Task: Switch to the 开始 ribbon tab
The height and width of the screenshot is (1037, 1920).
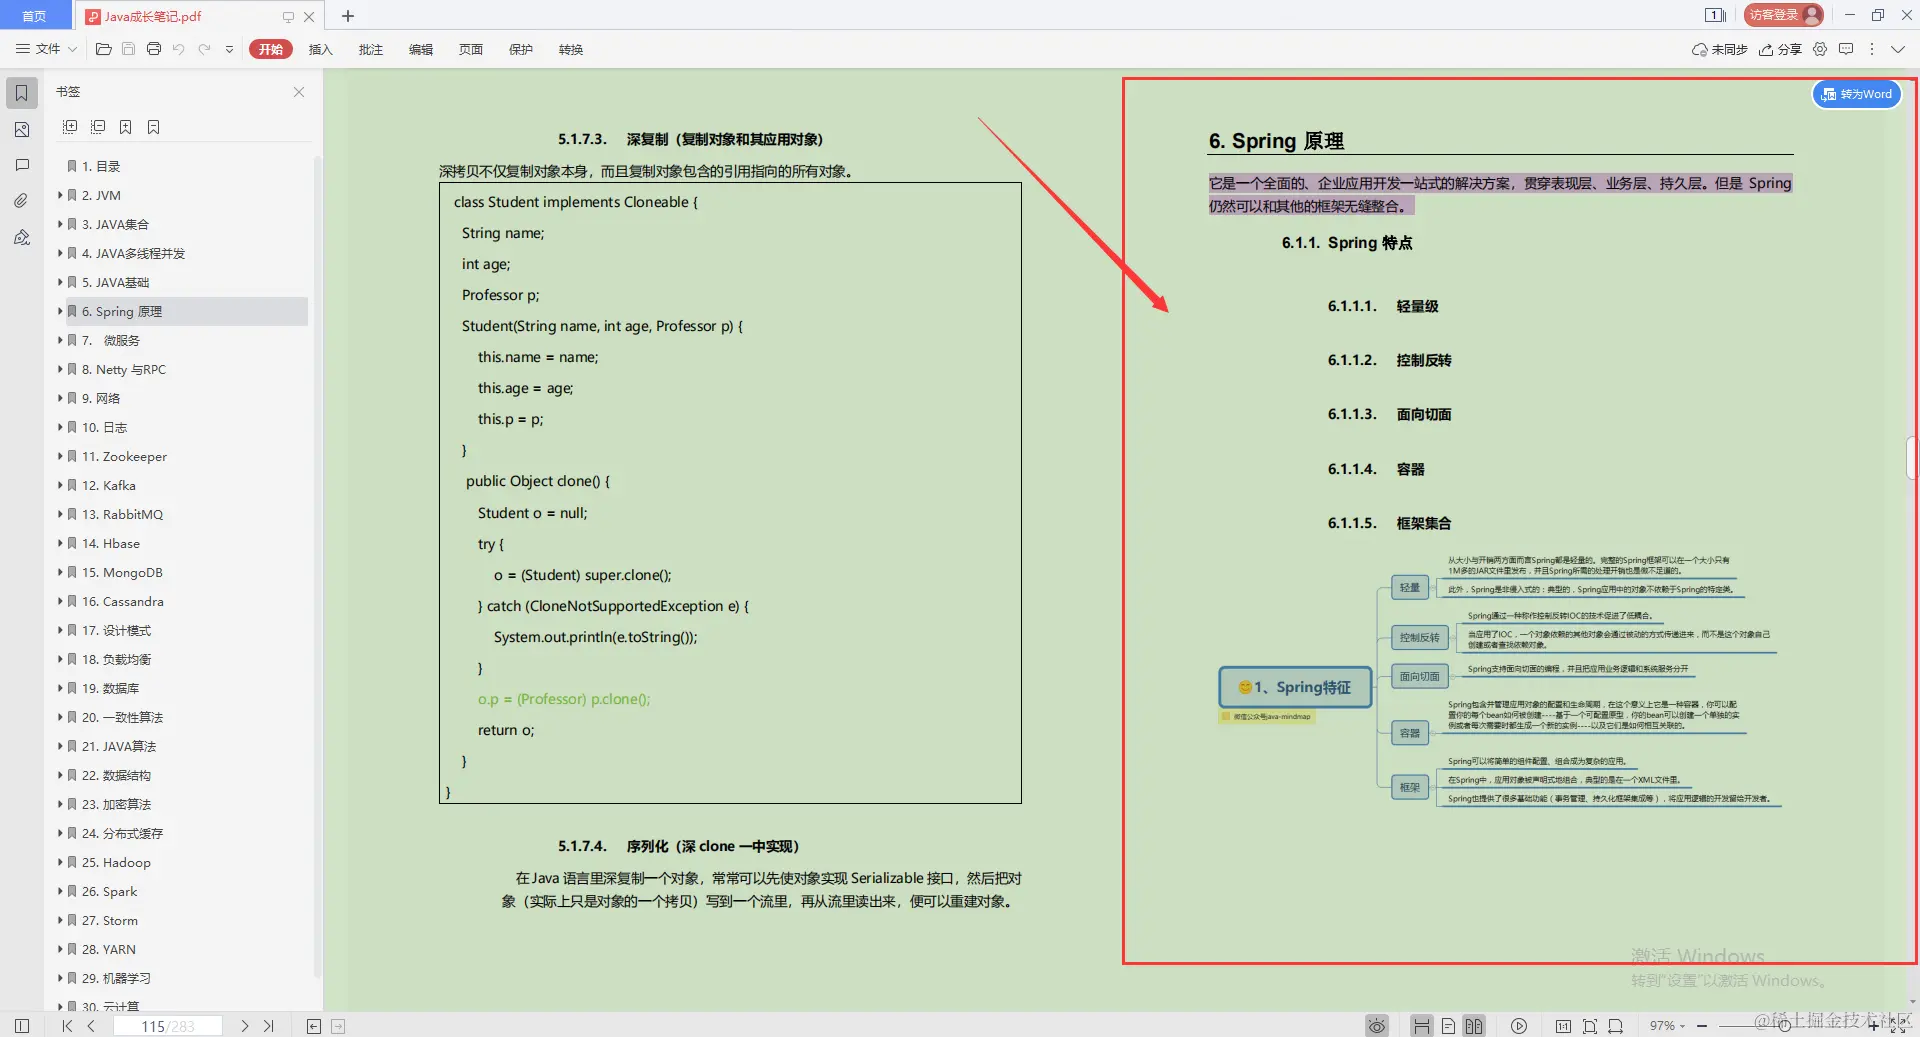Action: click(x=270, y=49)
